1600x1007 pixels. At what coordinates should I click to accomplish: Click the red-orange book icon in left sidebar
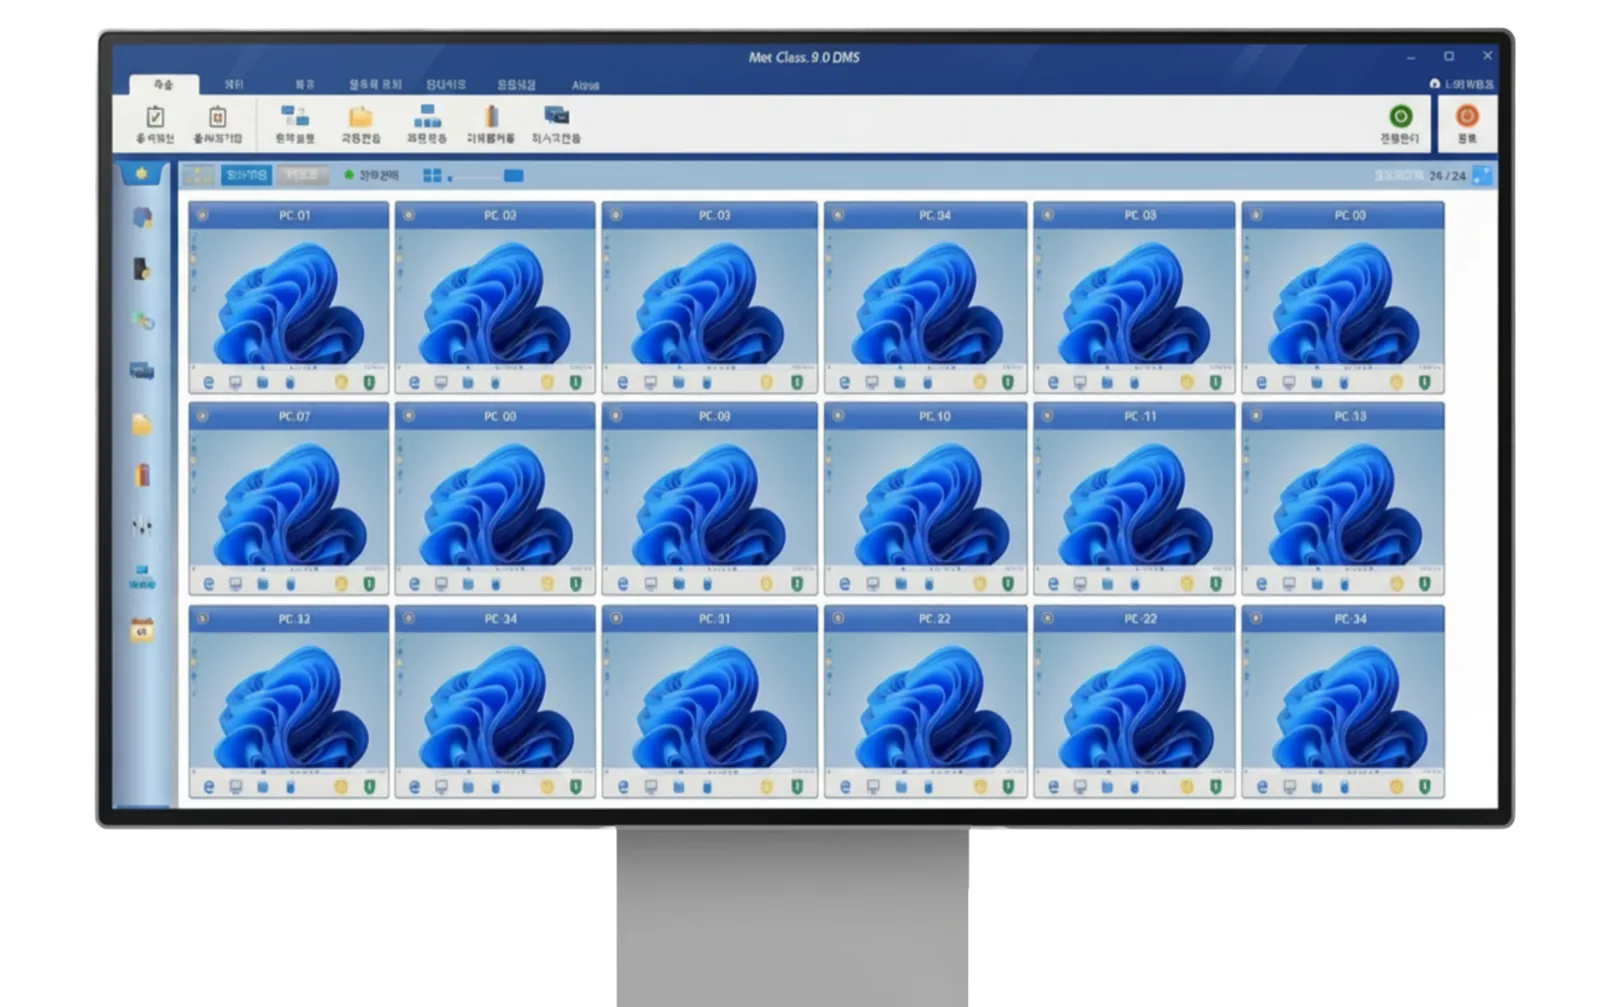tap(142, 475)
